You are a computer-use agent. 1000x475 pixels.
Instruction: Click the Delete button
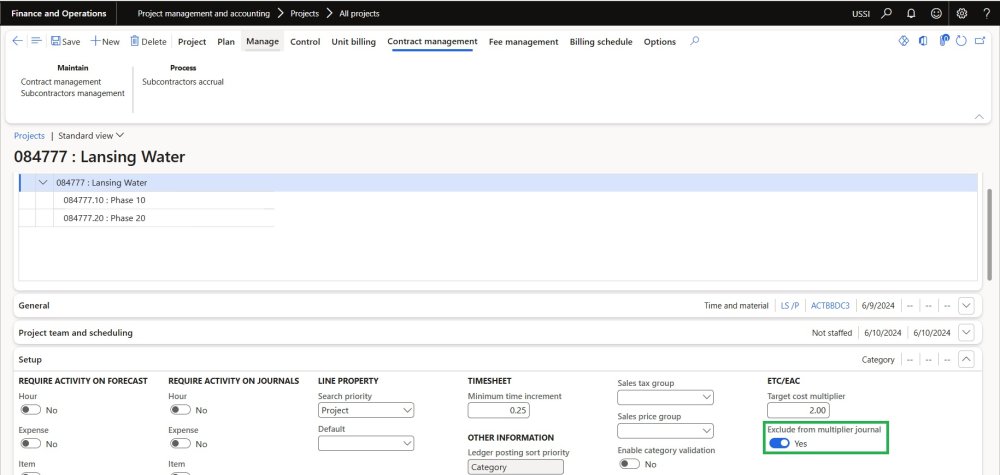point(148,41)
